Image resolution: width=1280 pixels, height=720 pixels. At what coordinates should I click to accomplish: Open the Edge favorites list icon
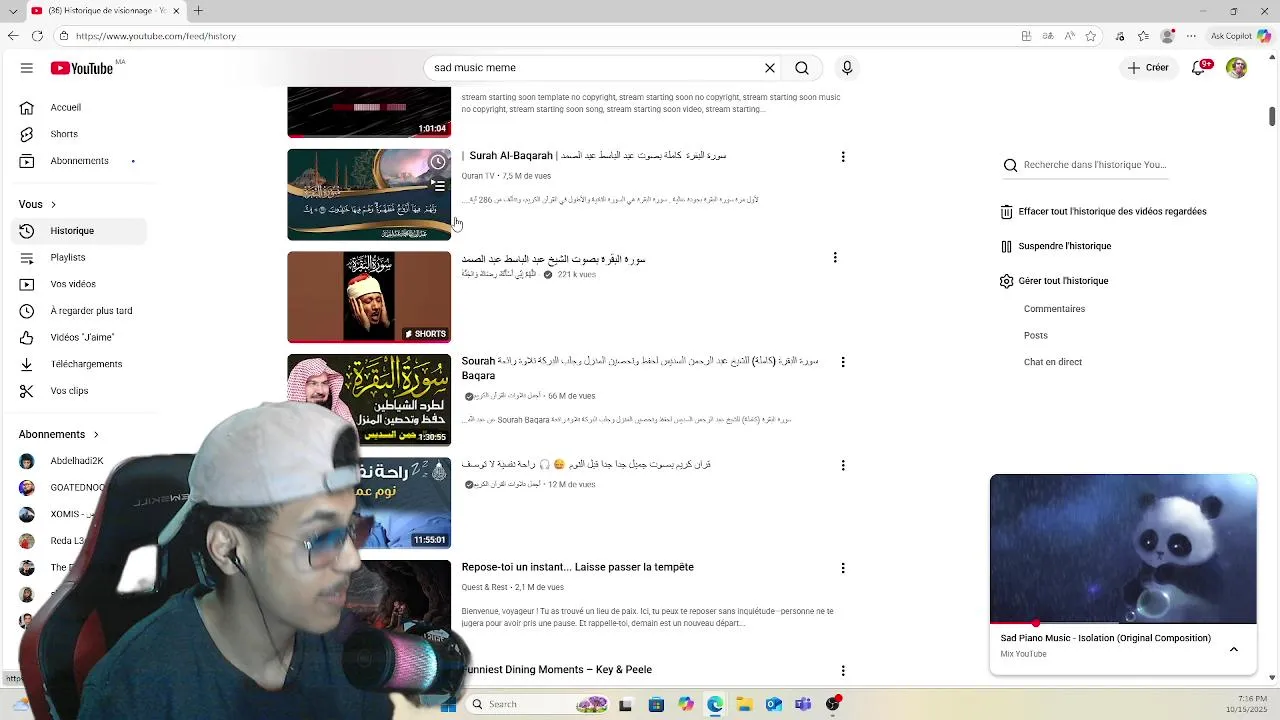[1143, 36]
